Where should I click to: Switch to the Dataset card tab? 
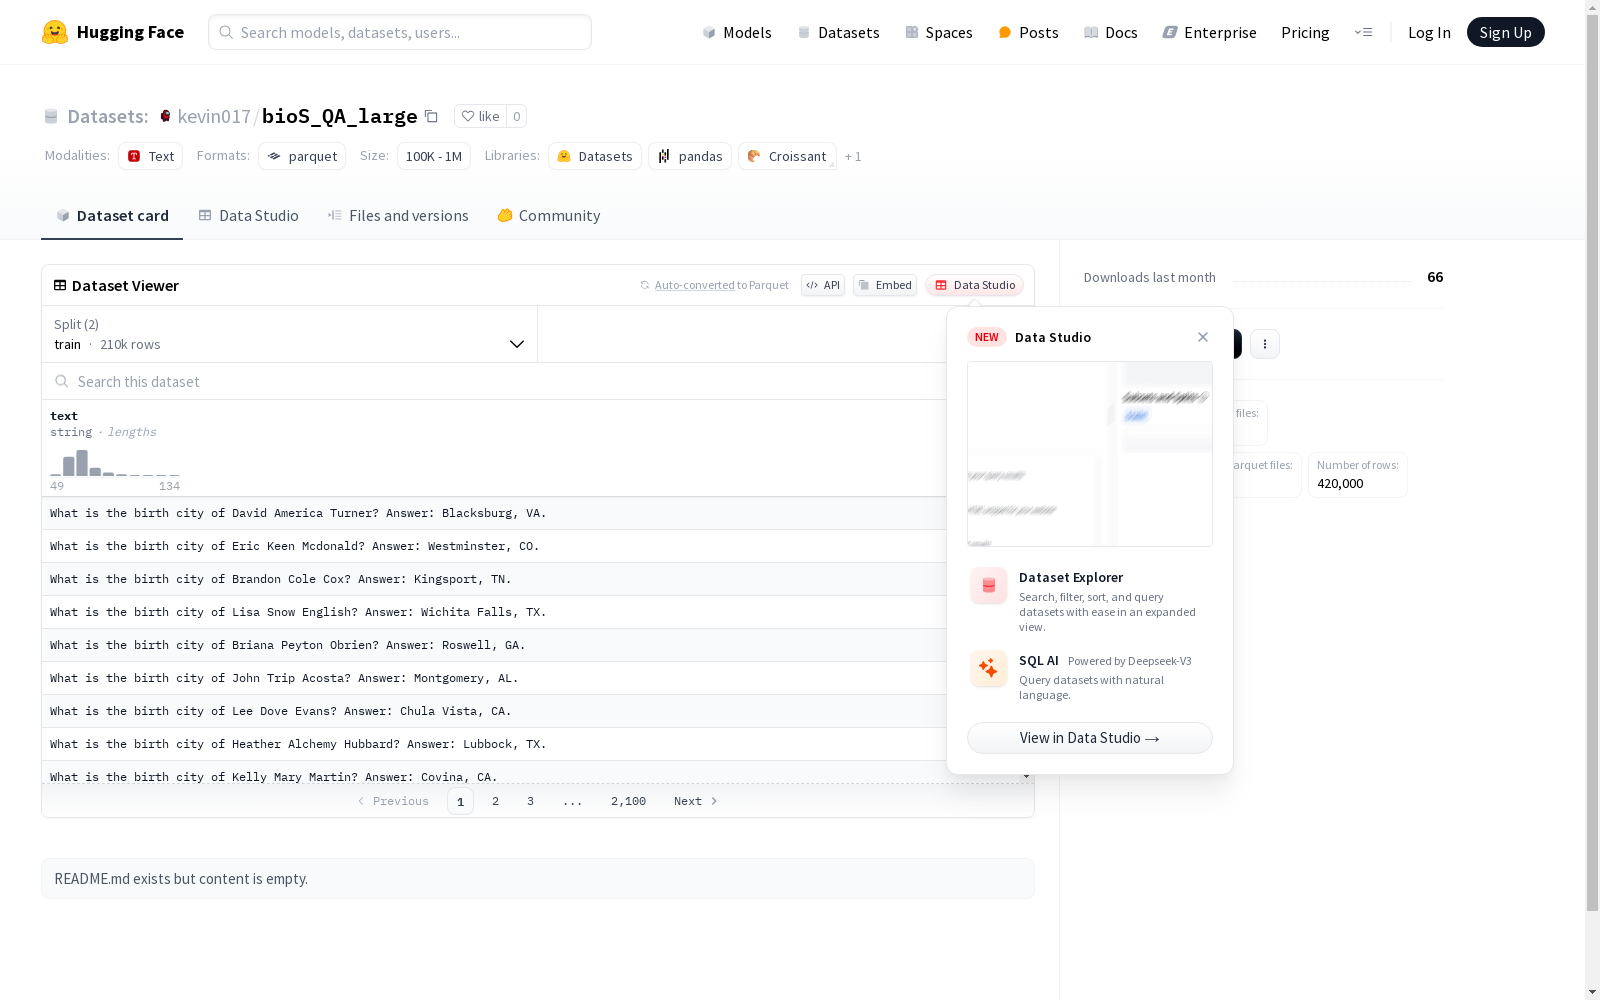tap(112, 215)
